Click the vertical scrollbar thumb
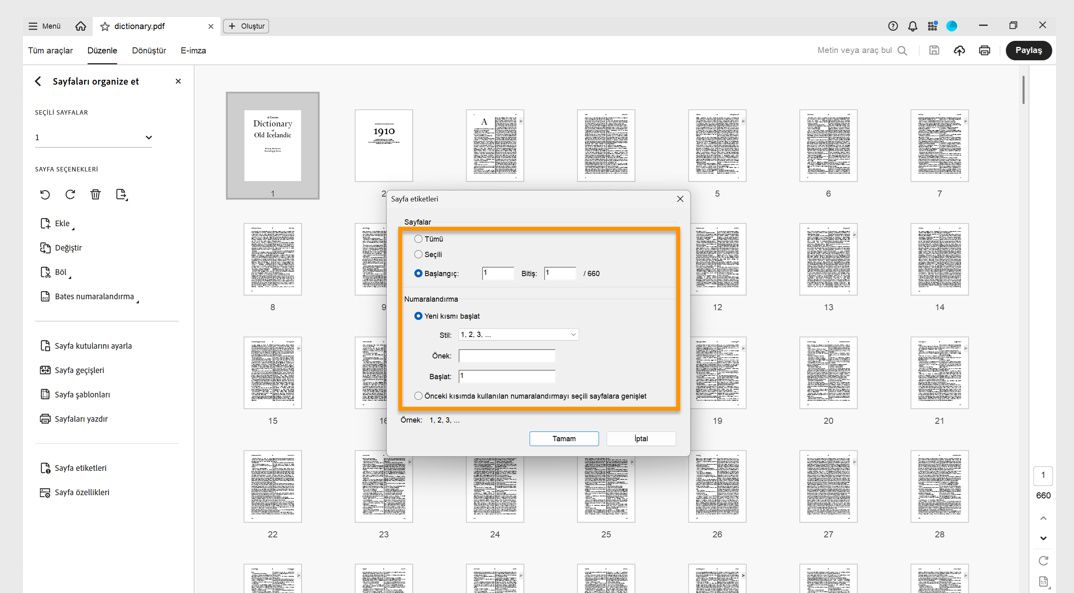 click(1024, 90)
